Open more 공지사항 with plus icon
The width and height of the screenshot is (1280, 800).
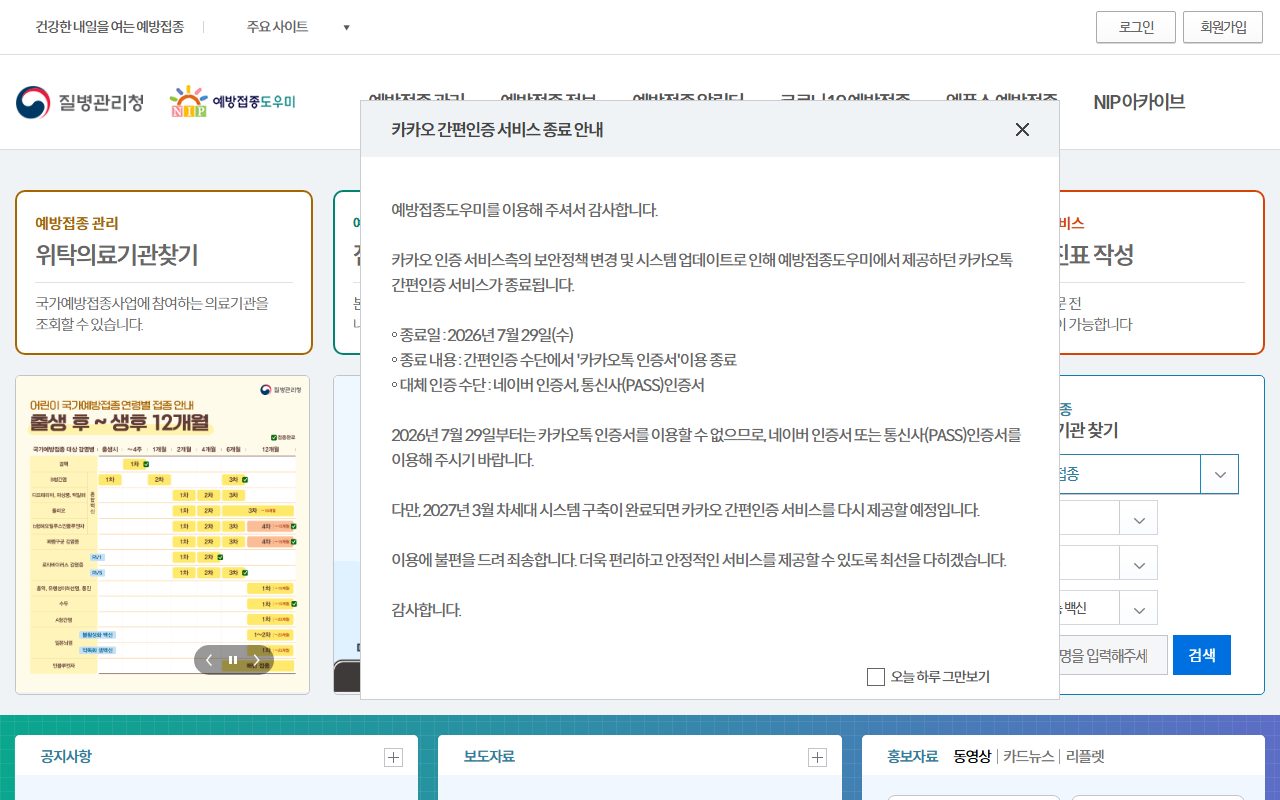pos(394,758)
